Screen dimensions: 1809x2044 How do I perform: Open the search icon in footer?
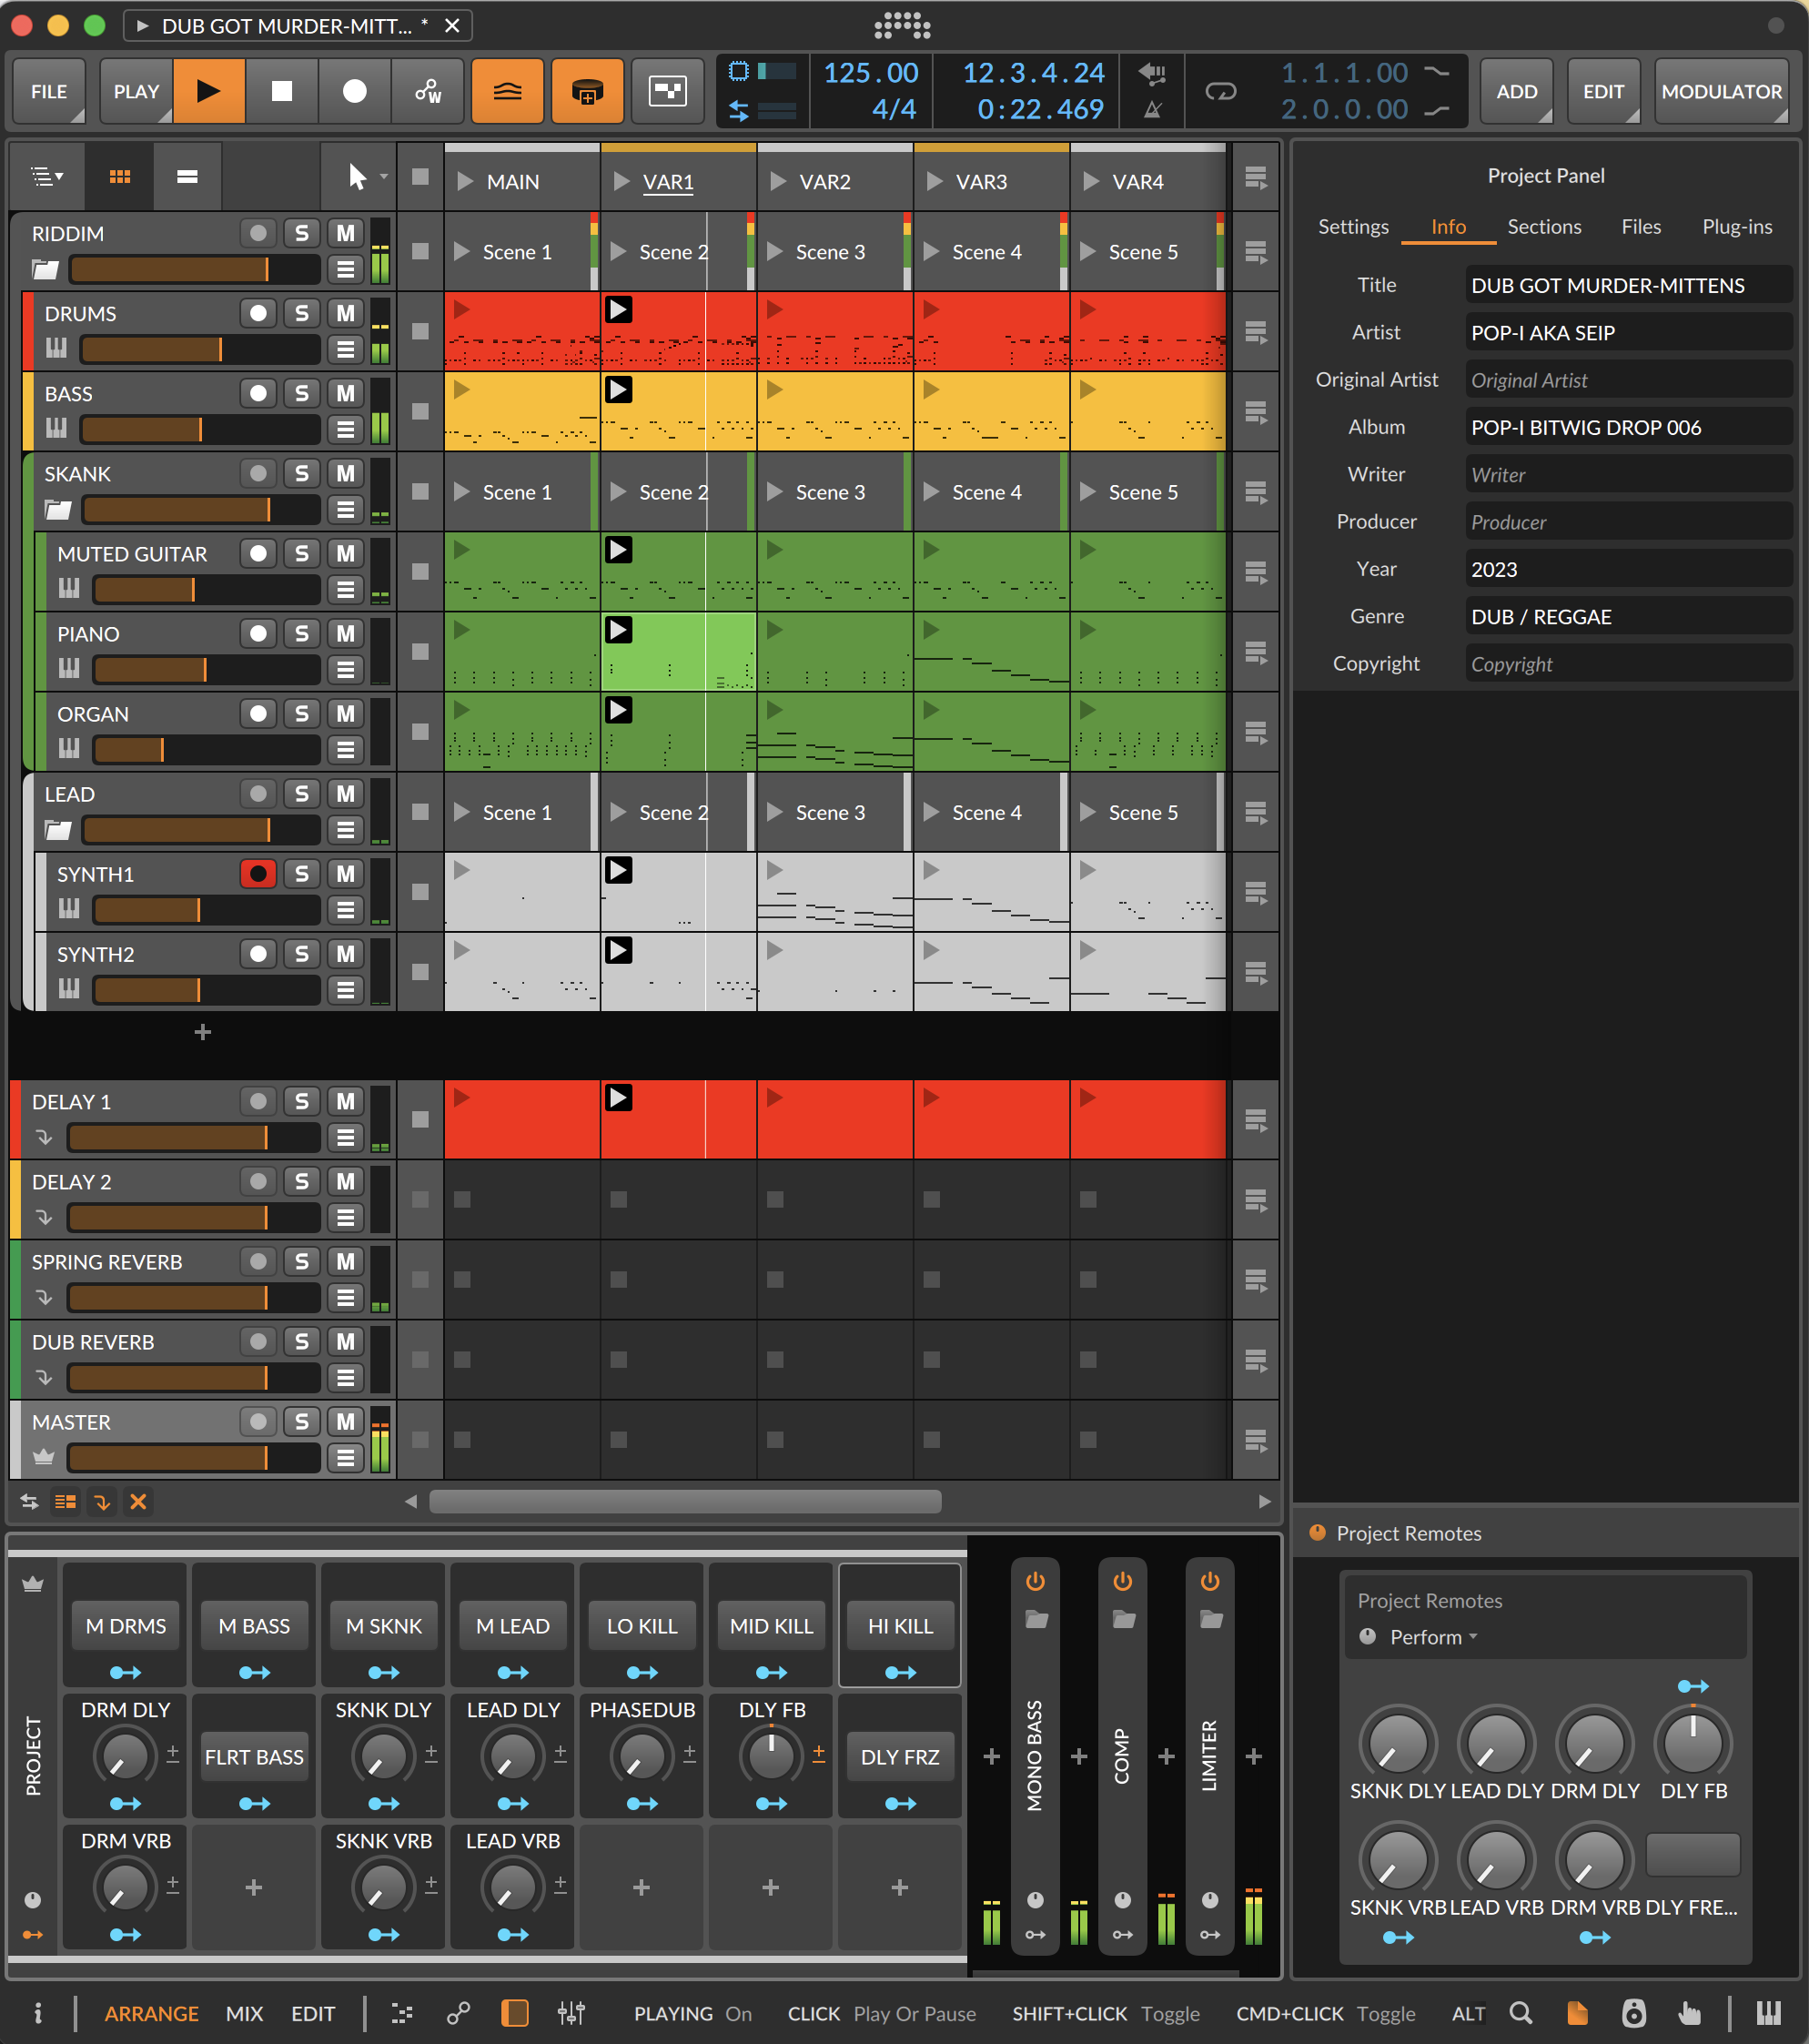pyautogui.click(x=1520, y=2013)
